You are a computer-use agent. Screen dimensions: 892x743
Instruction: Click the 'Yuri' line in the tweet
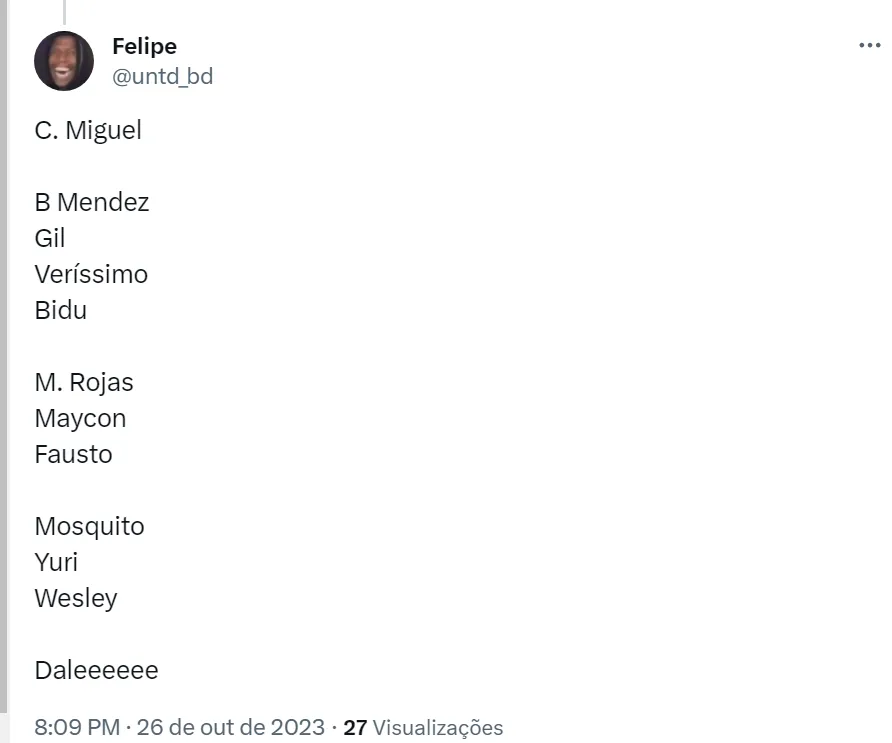pyautogui.click(x=56, y=562)
